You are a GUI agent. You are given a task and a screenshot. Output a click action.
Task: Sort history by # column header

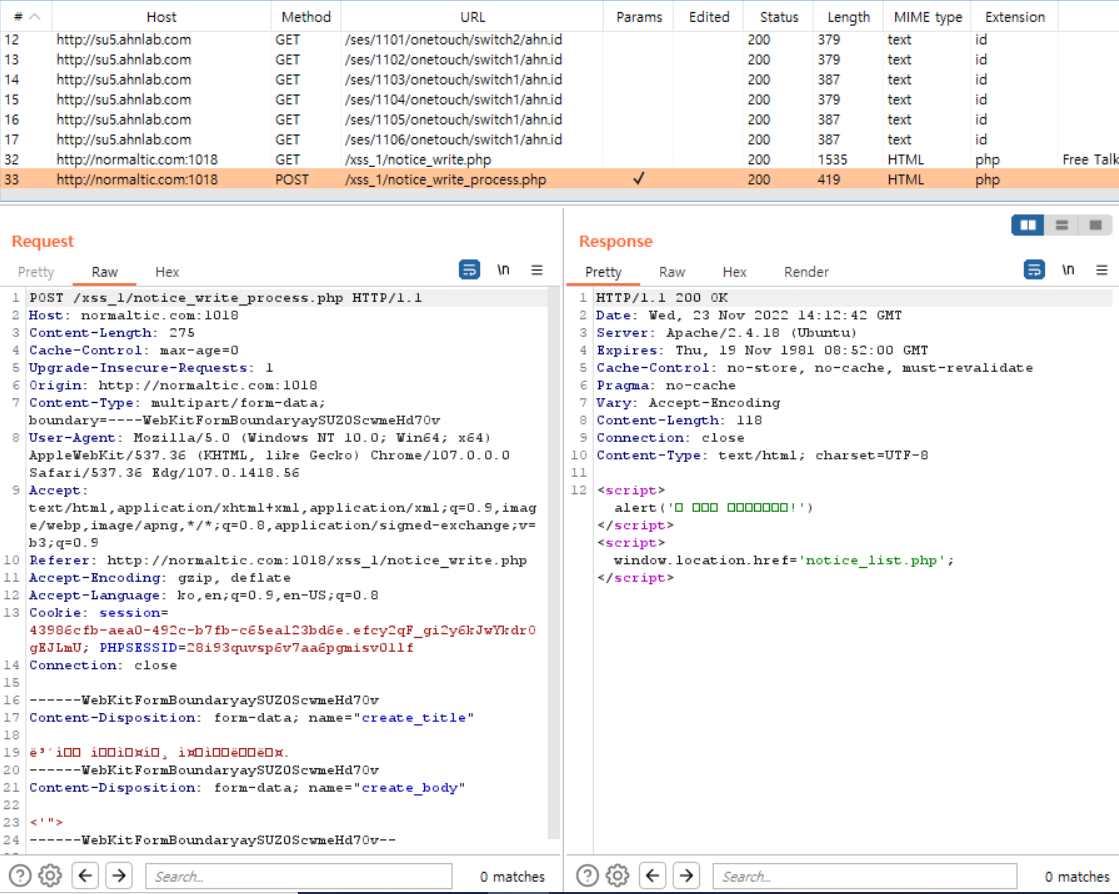point(26,16)
